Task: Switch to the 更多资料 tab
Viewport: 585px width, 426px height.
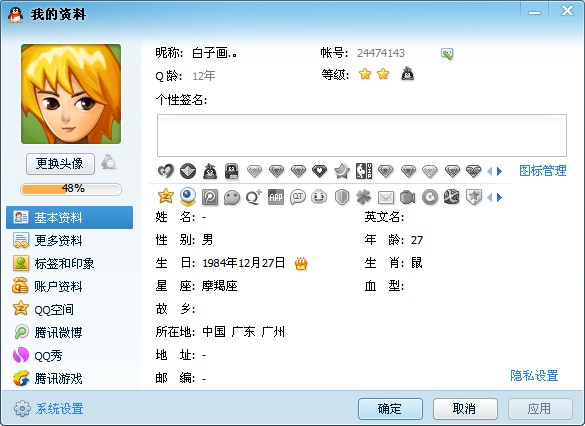Action: pyautogui.click(x=69, y=241)
